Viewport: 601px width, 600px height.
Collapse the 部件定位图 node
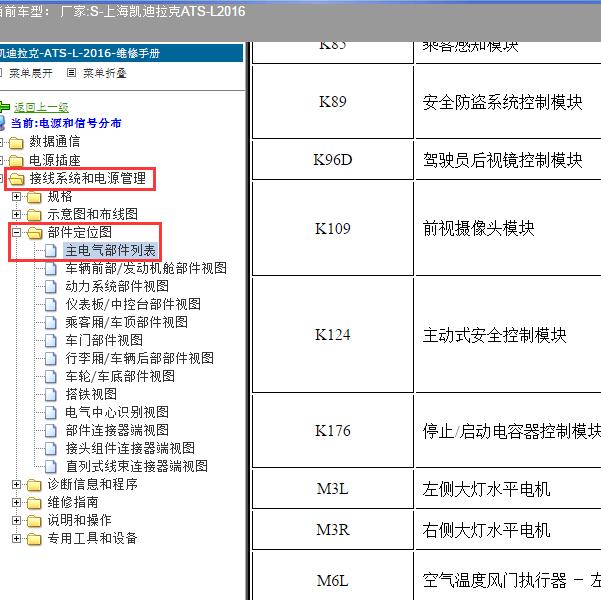[16, 232]
